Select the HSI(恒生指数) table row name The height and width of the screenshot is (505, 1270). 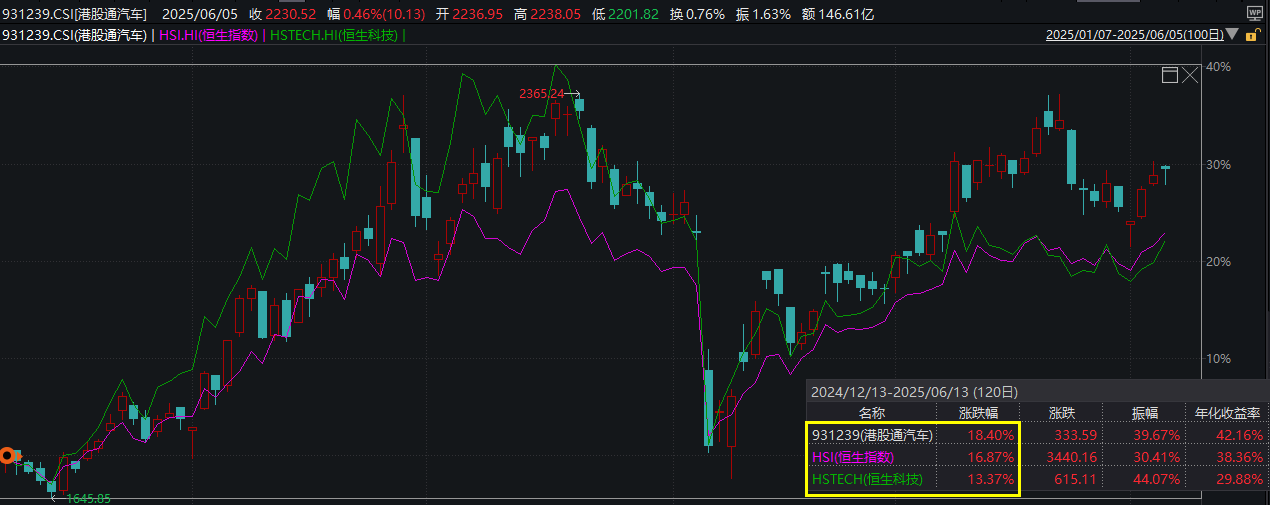(x=853, y=458)
